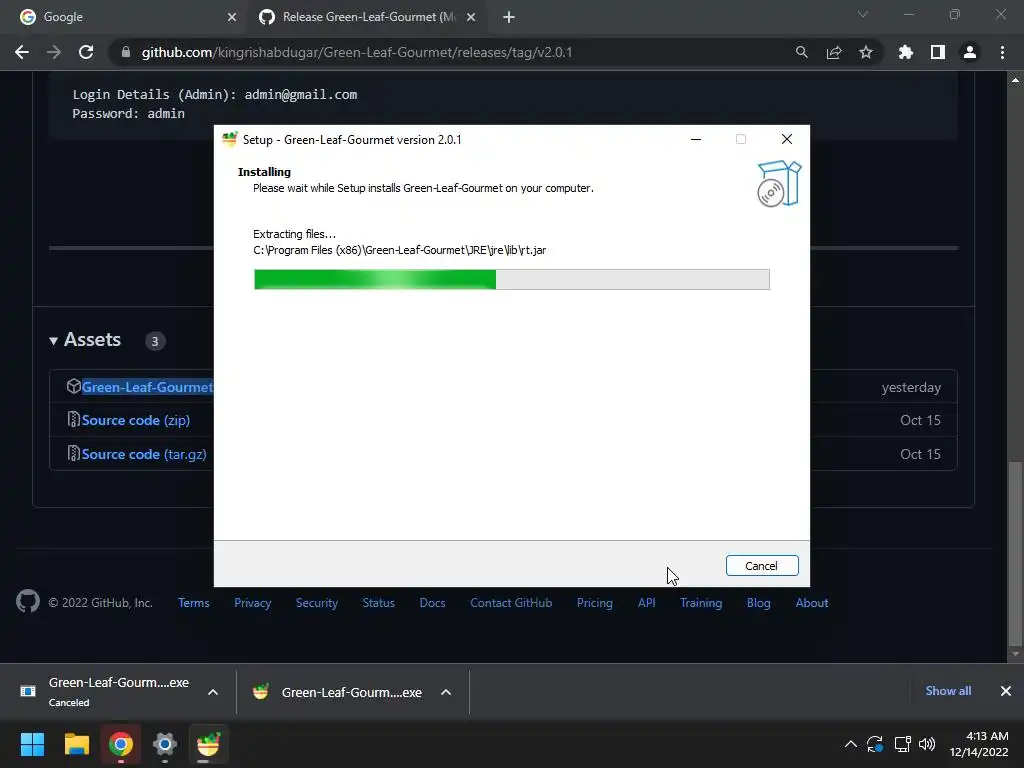Open the network icon in tray

pyautogui.click(x=902, y=744)
